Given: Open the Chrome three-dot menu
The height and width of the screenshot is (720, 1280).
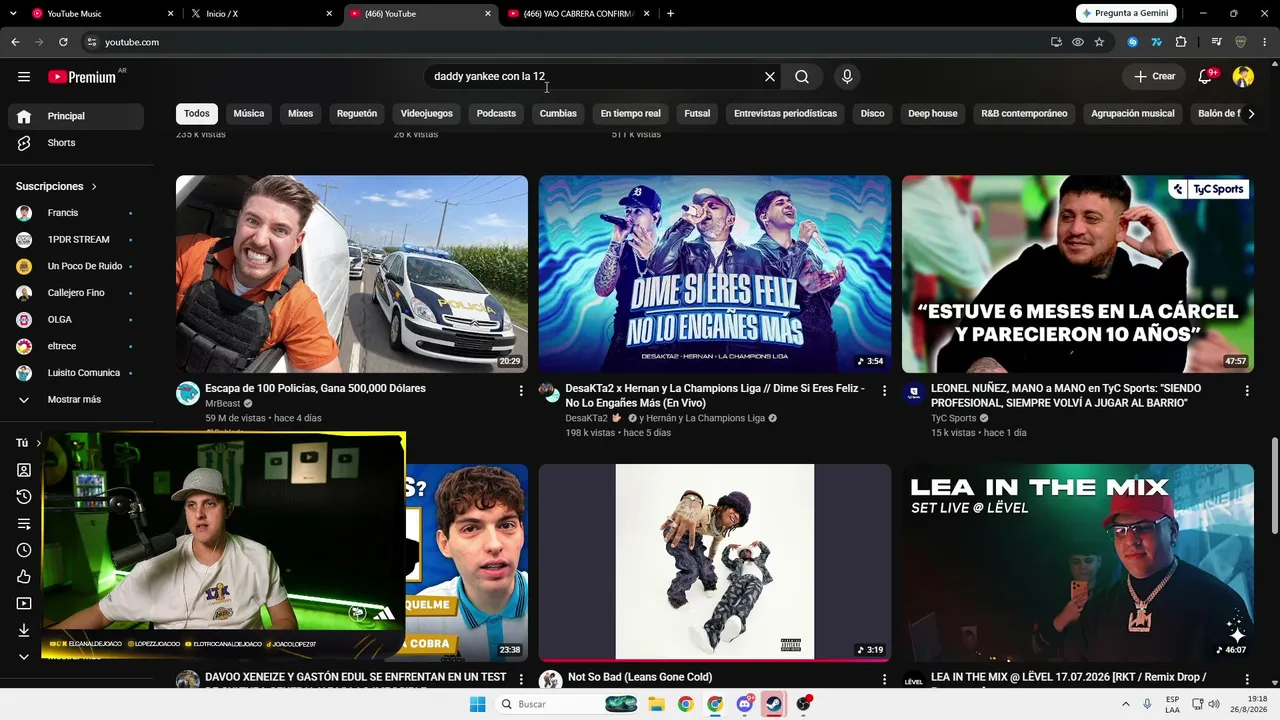Looking at the screenshot, I should click(x=1265, y=42).
